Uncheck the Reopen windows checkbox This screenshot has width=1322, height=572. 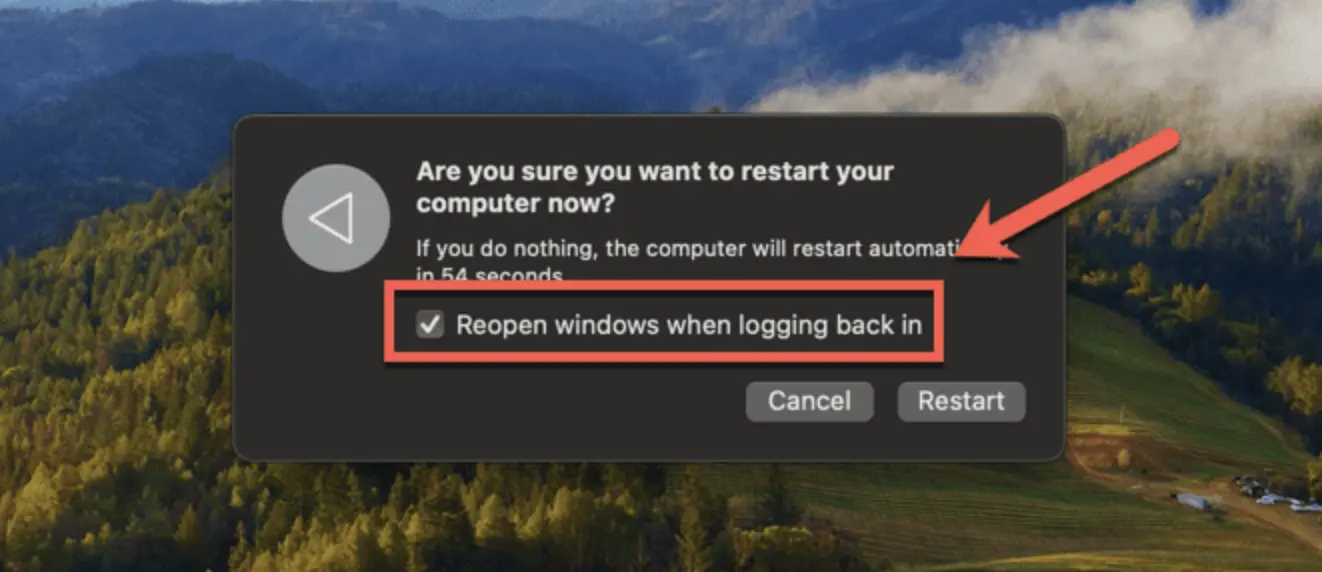(430, 324)
